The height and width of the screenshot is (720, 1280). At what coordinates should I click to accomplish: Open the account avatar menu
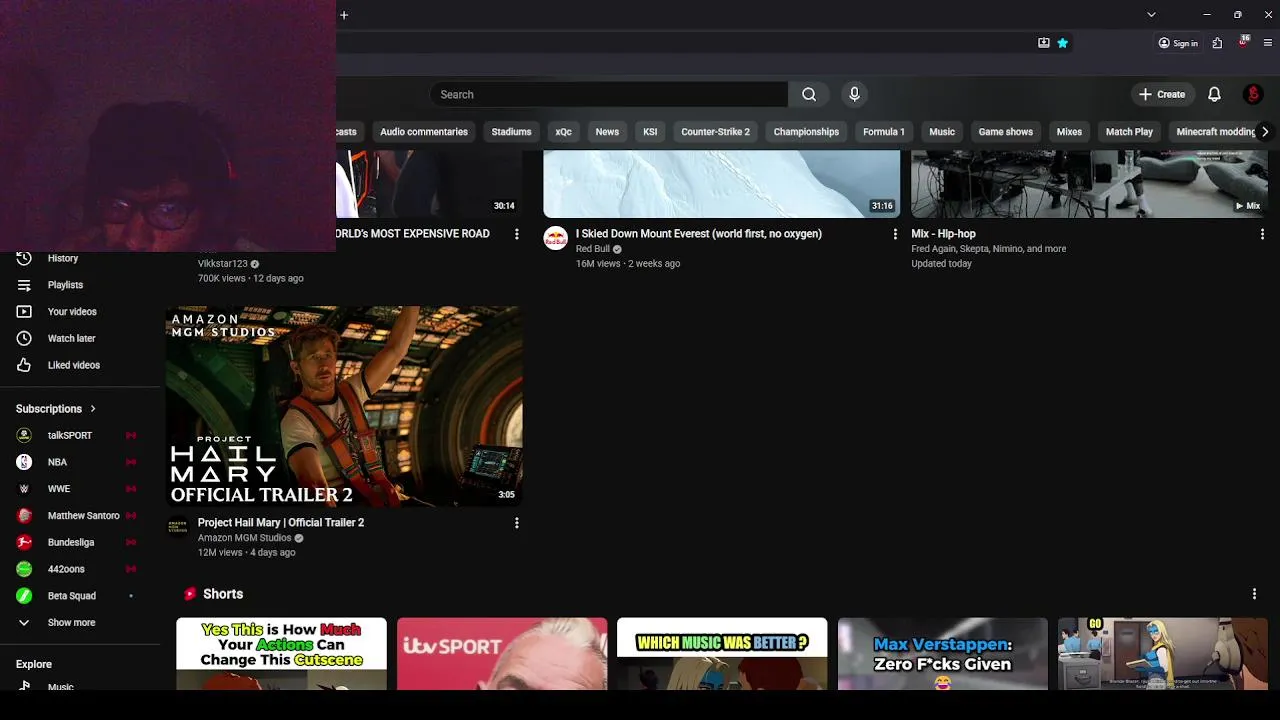click(x=1253, y=94)
